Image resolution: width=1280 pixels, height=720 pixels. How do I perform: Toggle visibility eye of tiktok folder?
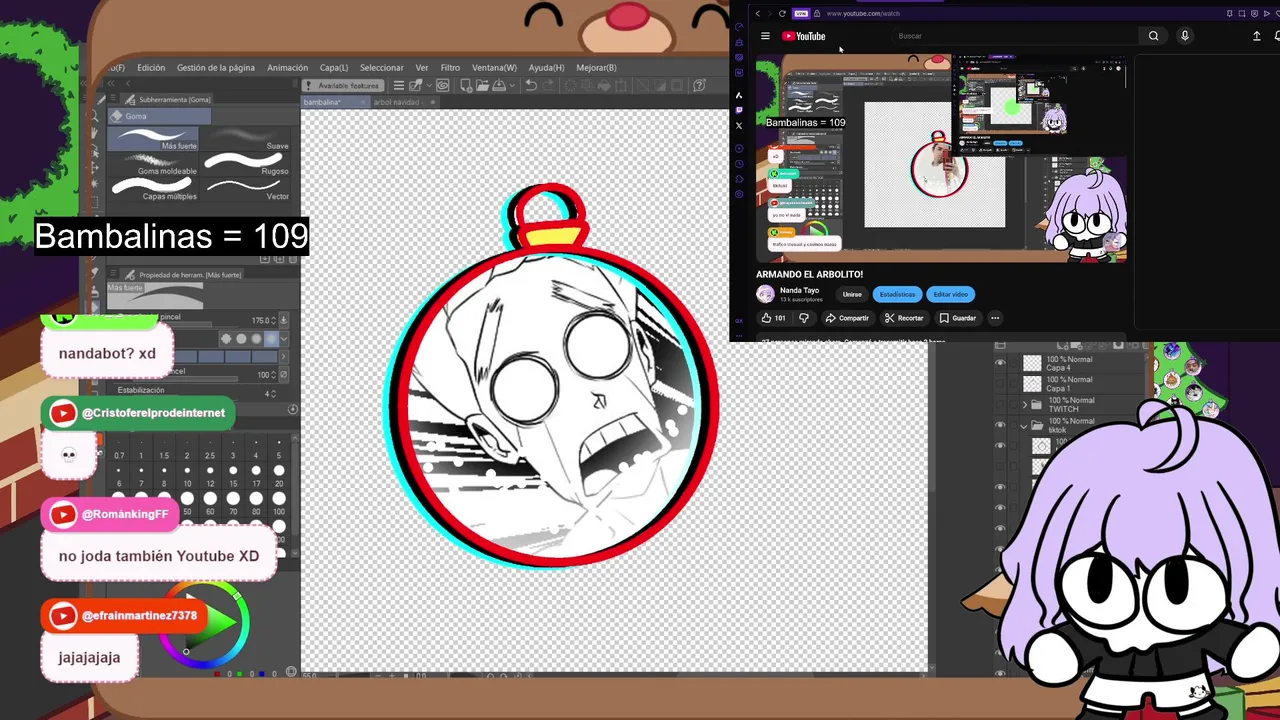pyautogui.click(x=1000, y=425)
